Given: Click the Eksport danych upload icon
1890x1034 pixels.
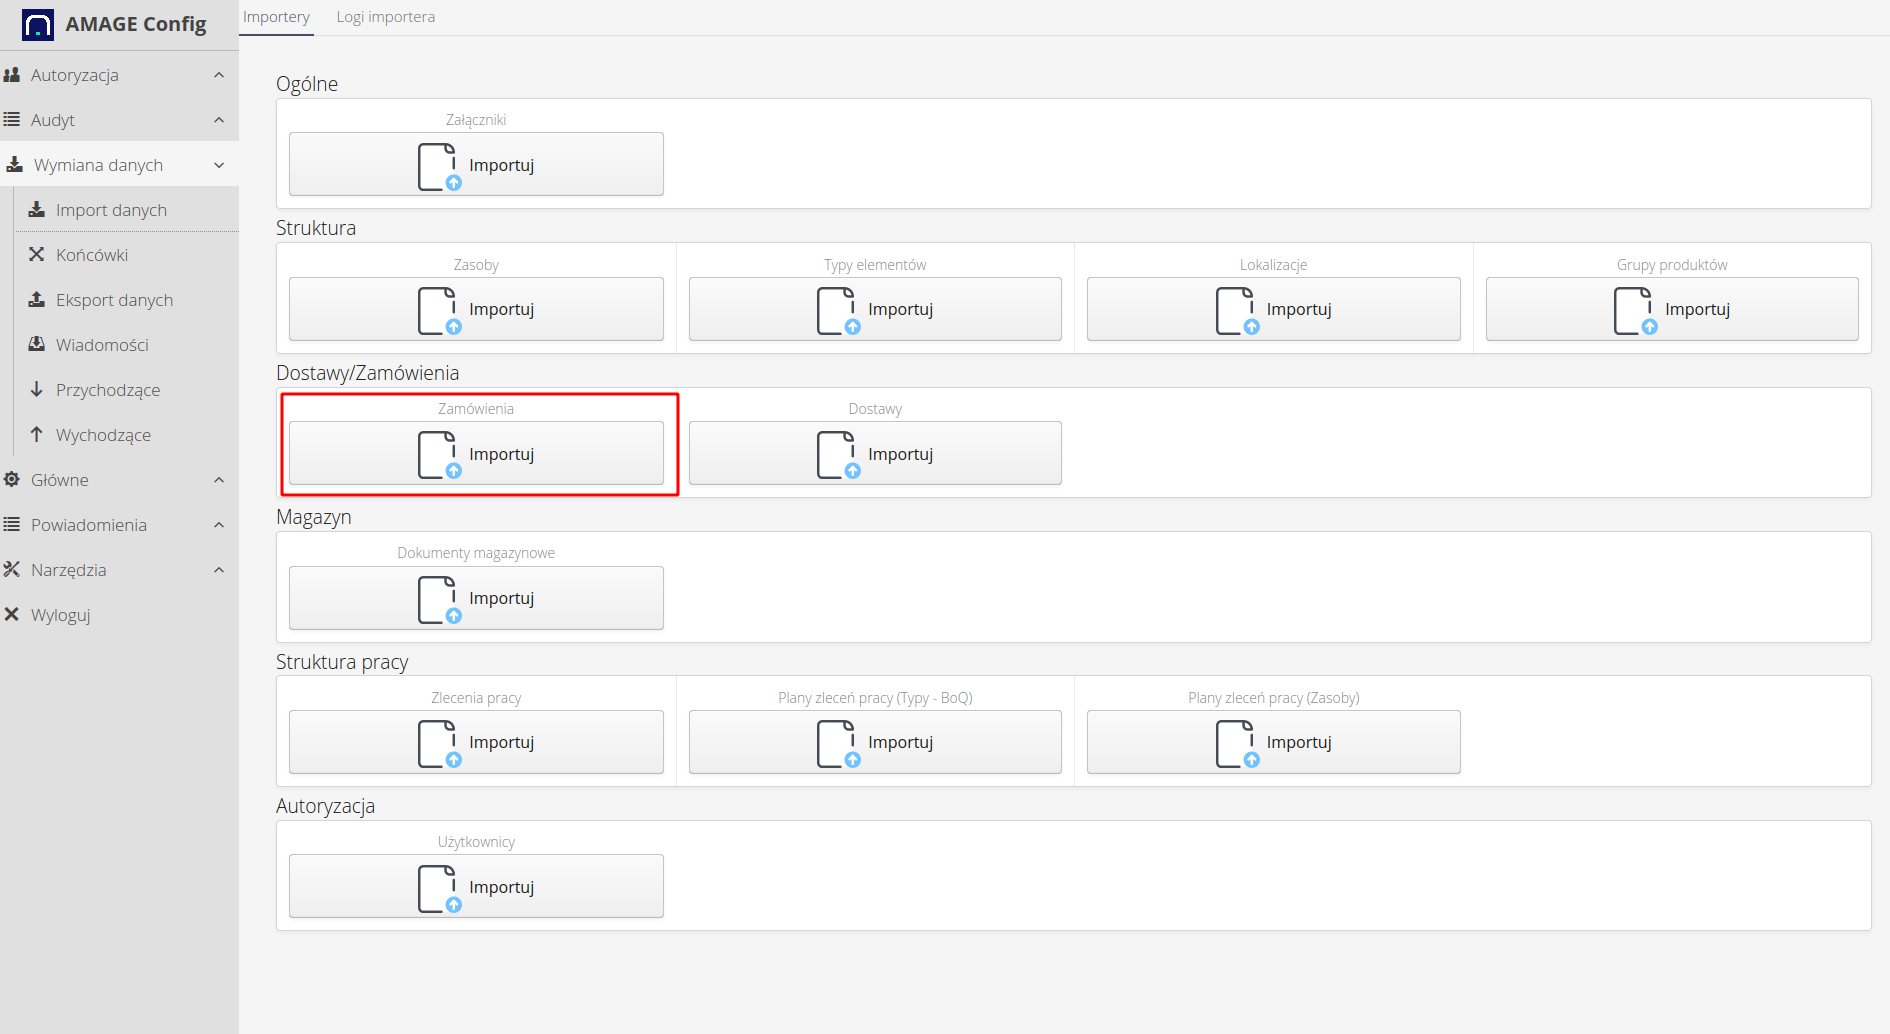Looking at the screenshot, I should coord(37,299).
